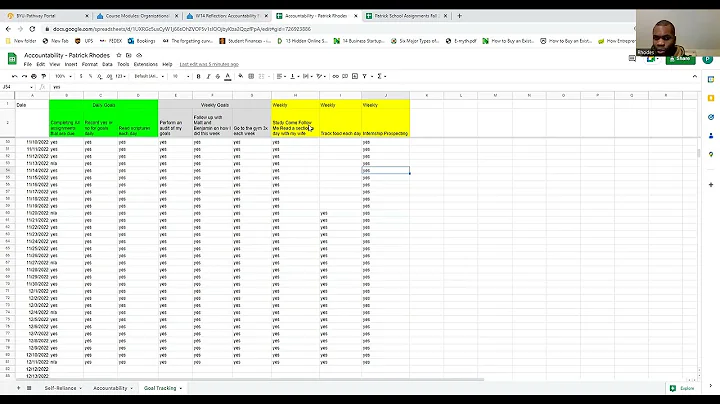Reload the page in browser
This screenshot has height=404, width=720.
point(32,29)
